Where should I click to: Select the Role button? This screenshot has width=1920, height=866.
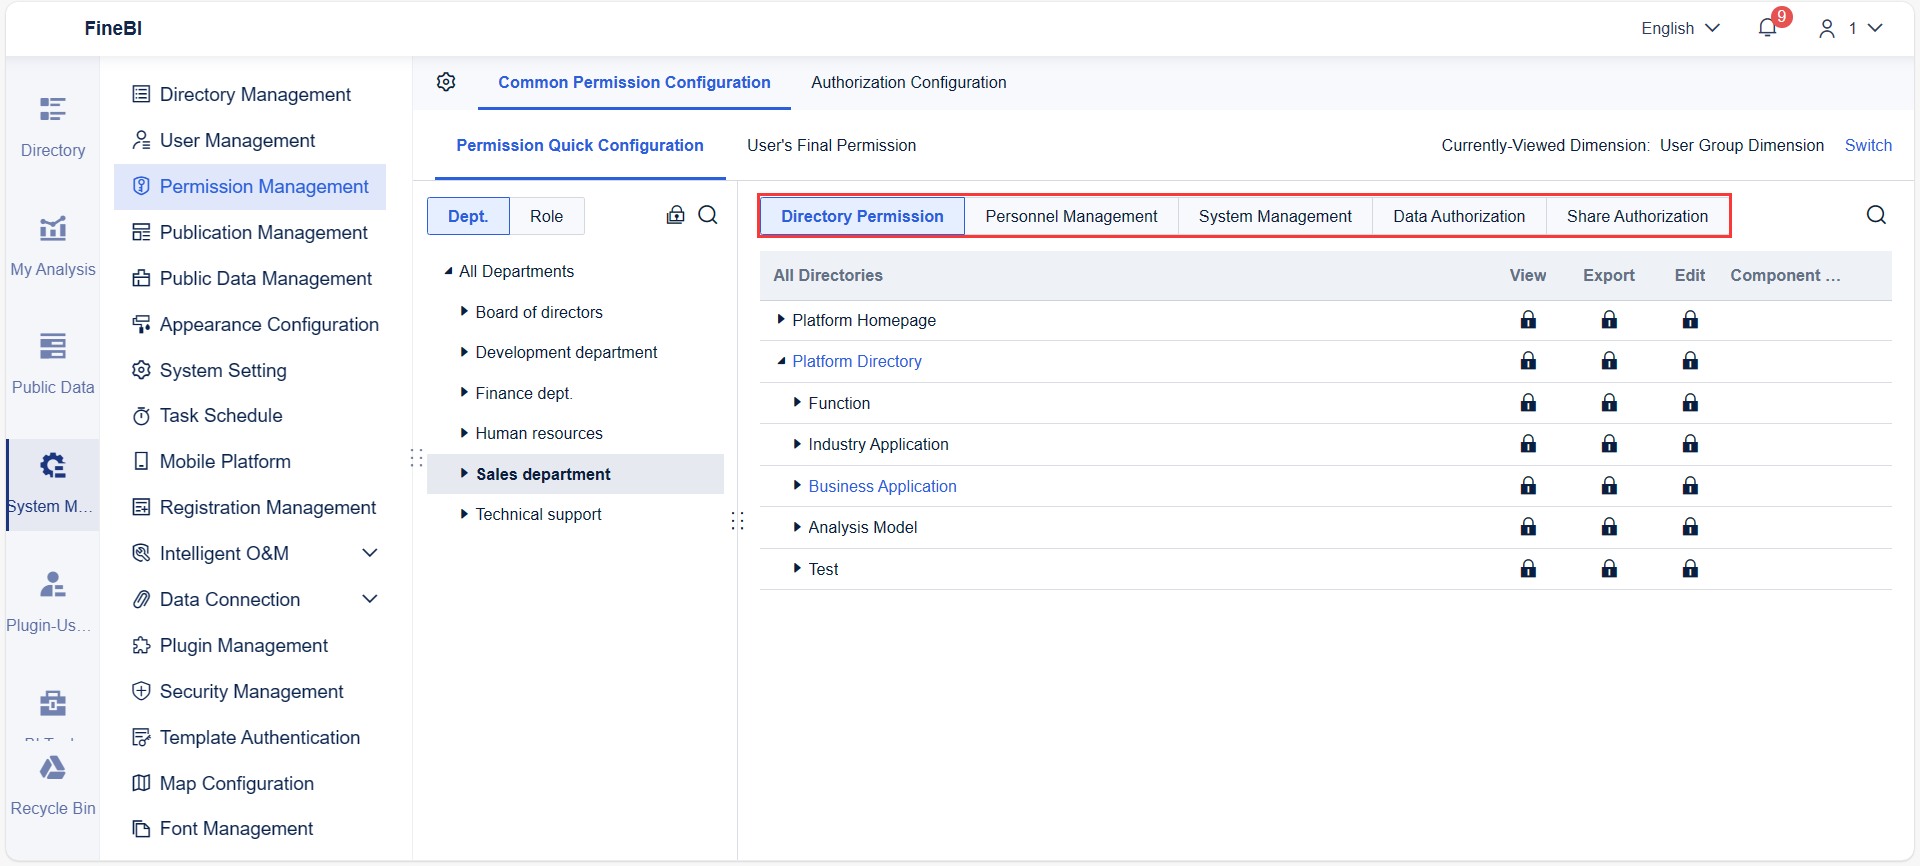(x=546, y=216)
